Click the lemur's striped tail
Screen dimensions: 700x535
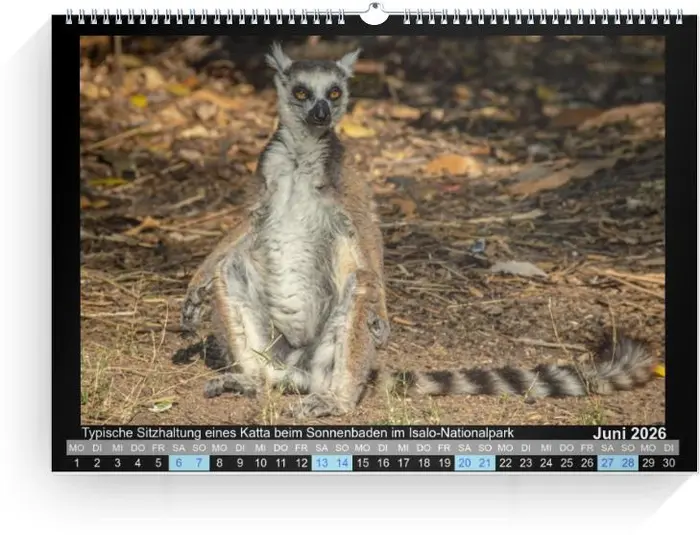tap(520, 378)
